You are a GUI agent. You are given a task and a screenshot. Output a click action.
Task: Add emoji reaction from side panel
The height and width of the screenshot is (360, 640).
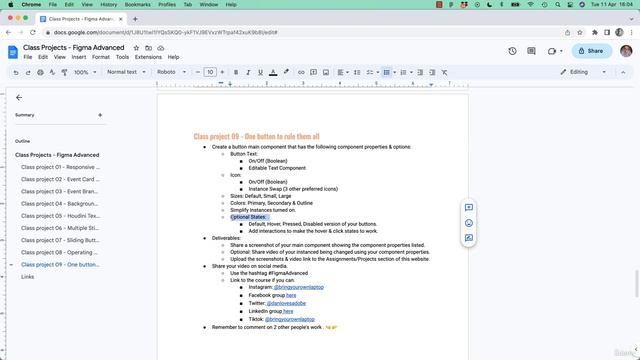click(x=469, y=223)
